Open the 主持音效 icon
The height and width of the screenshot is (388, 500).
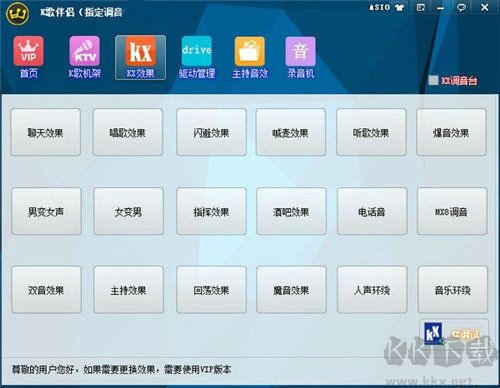(x=250, y=57)
